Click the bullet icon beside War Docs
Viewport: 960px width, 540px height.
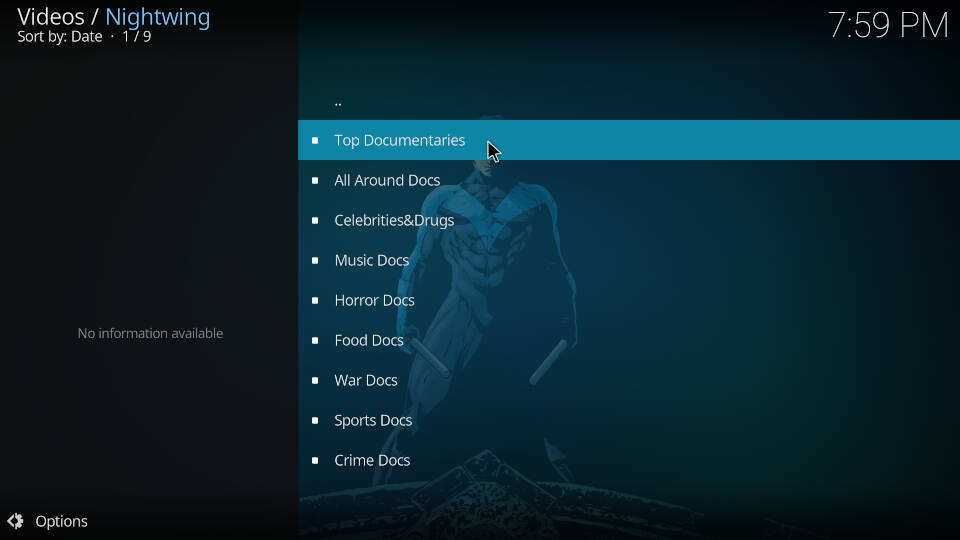point(315,381)
